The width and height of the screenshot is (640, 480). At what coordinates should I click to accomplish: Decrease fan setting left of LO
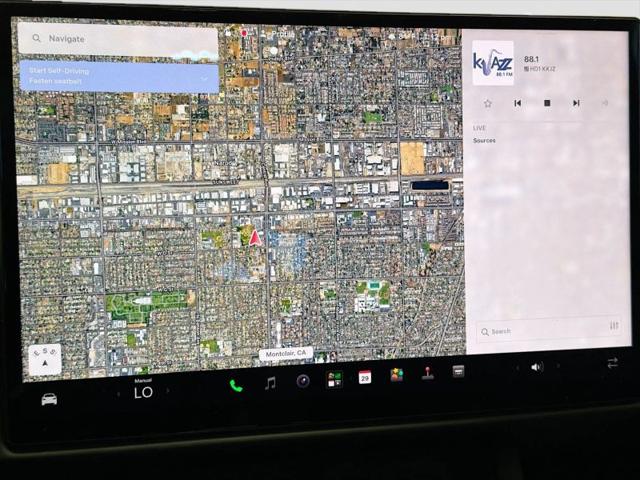click(119, 394)
